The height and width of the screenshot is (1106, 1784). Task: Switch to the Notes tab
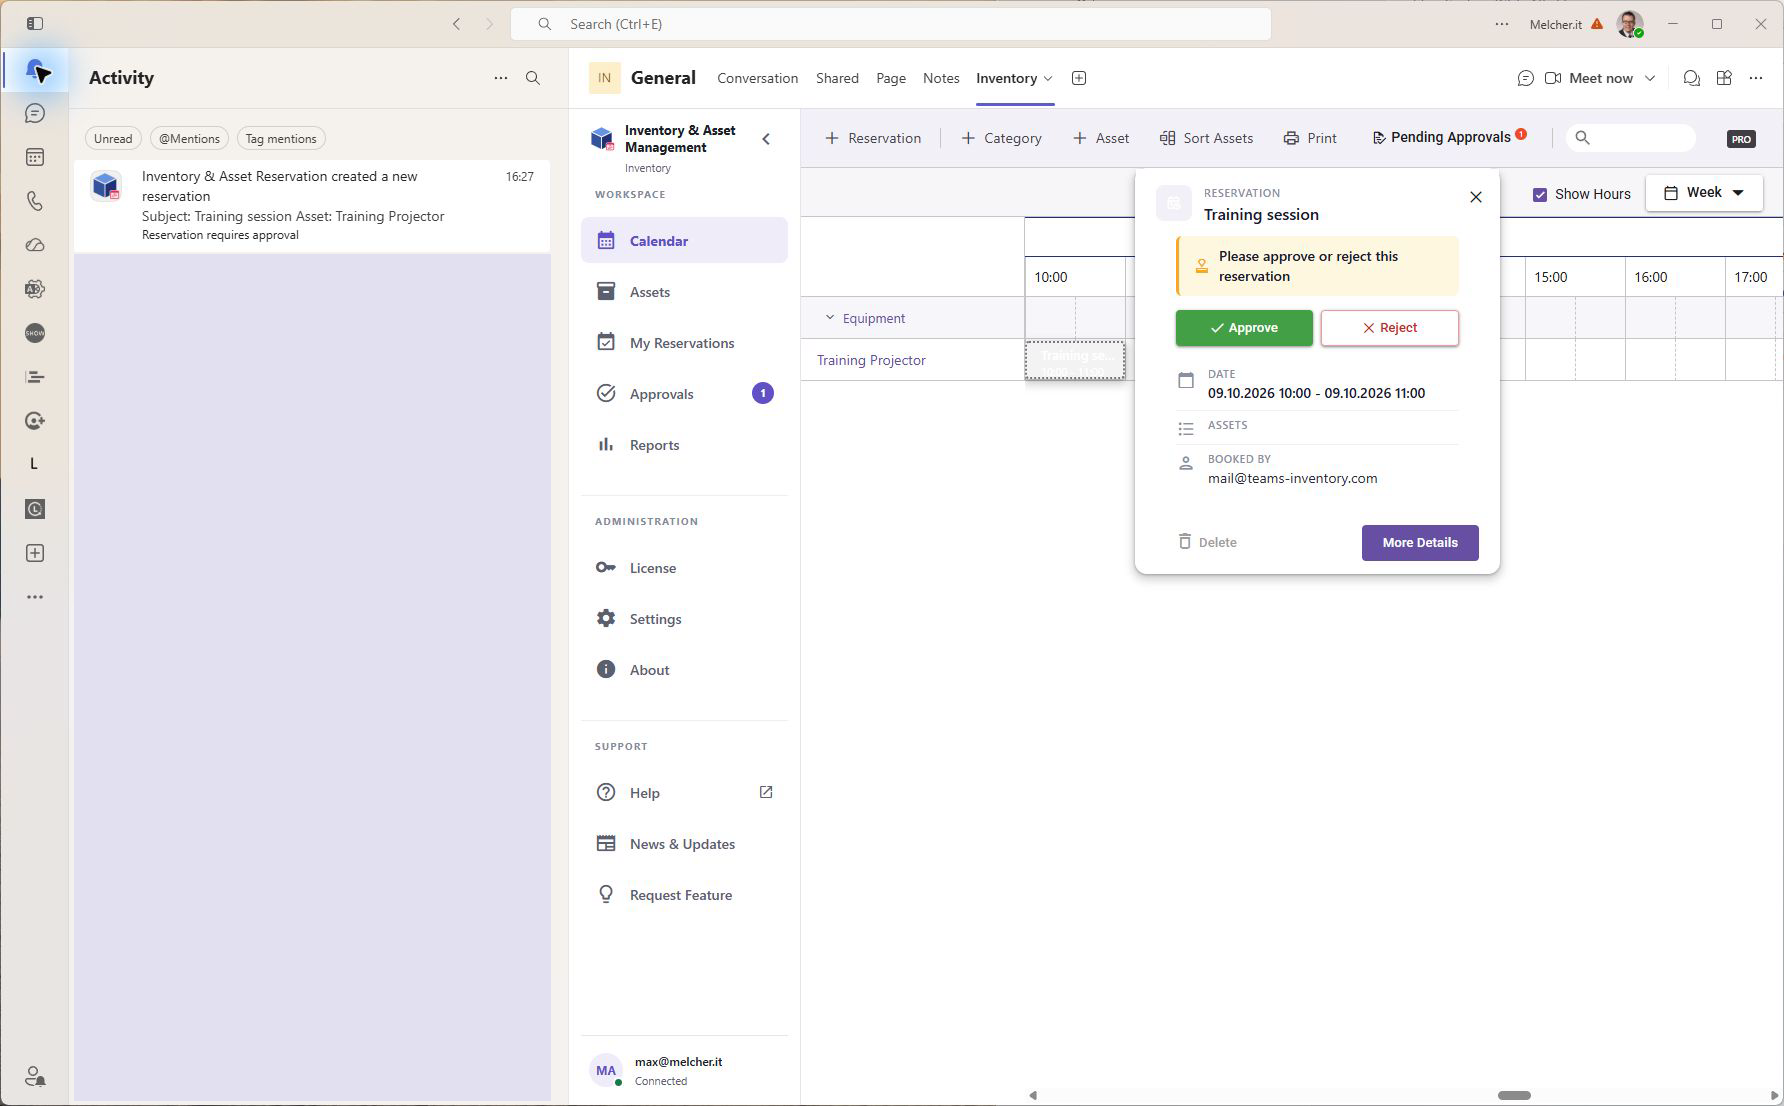tap(941, 78)
